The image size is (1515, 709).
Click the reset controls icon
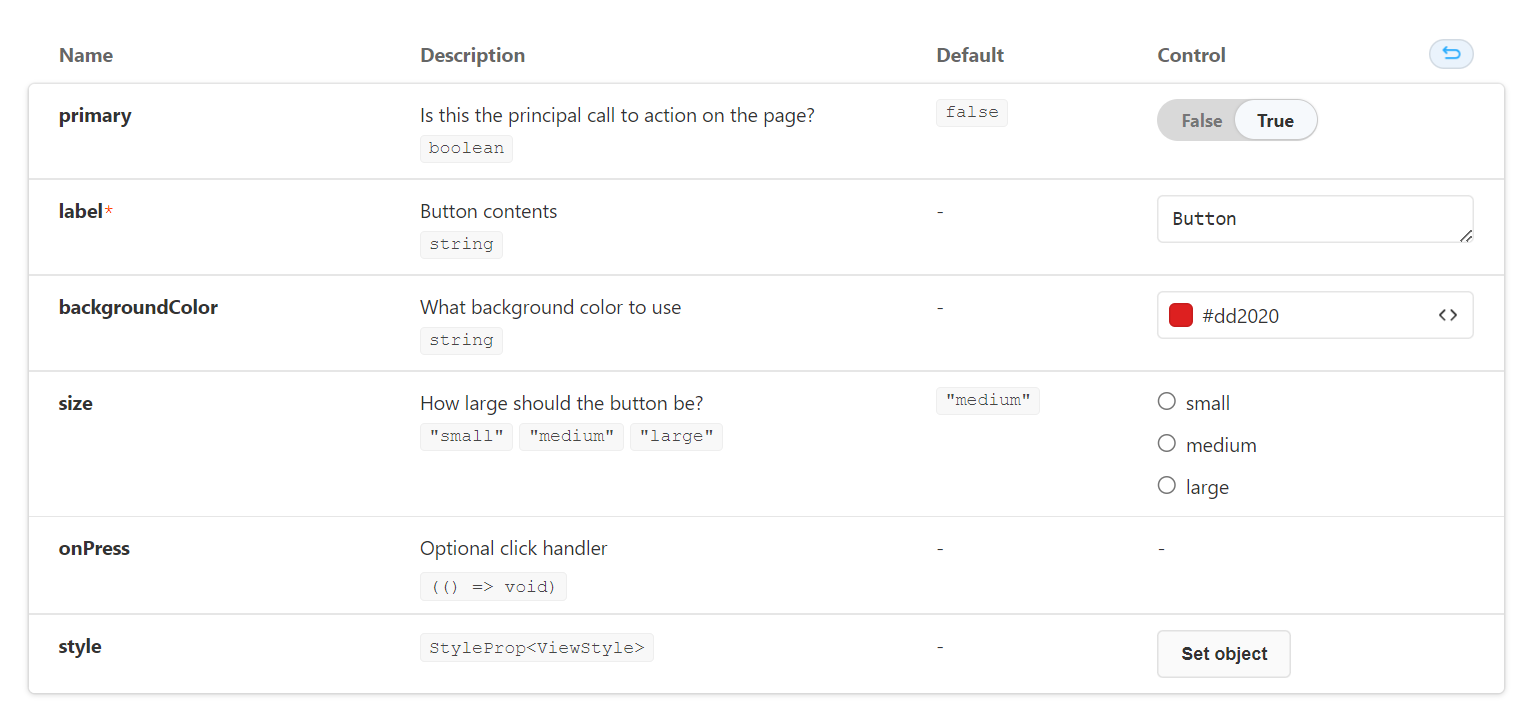[x=1451, y=54]
